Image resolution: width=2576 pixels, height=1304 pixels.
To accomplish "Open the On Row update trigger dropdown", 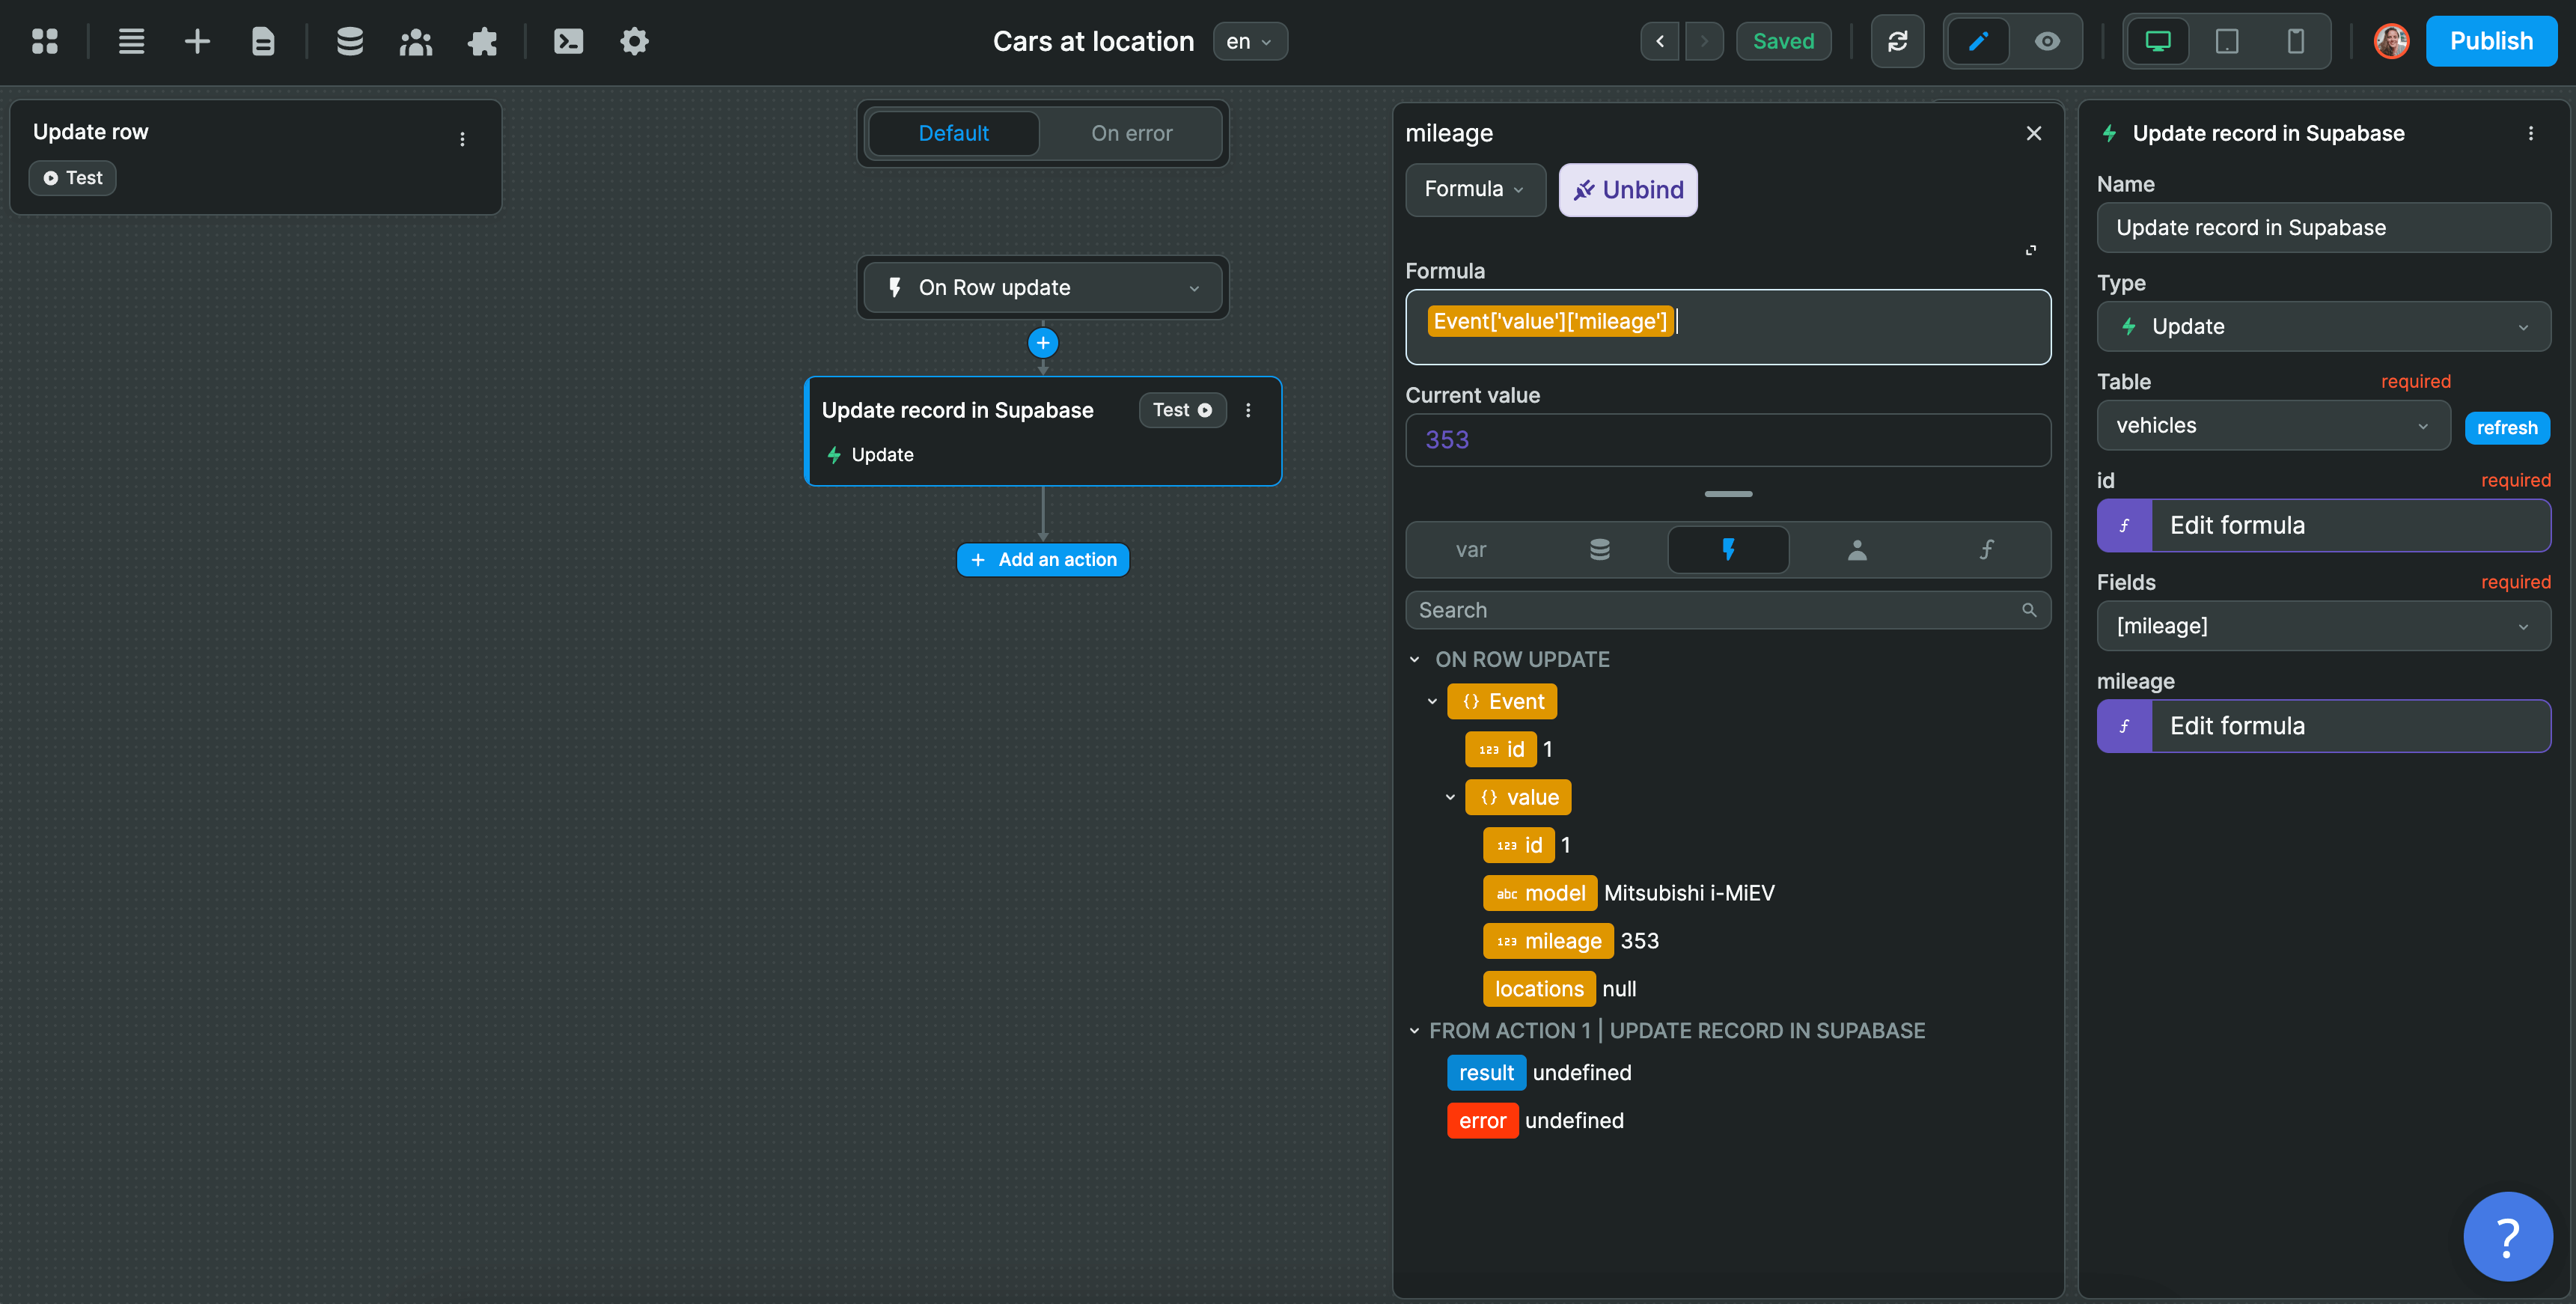I will pos(1042,288).
